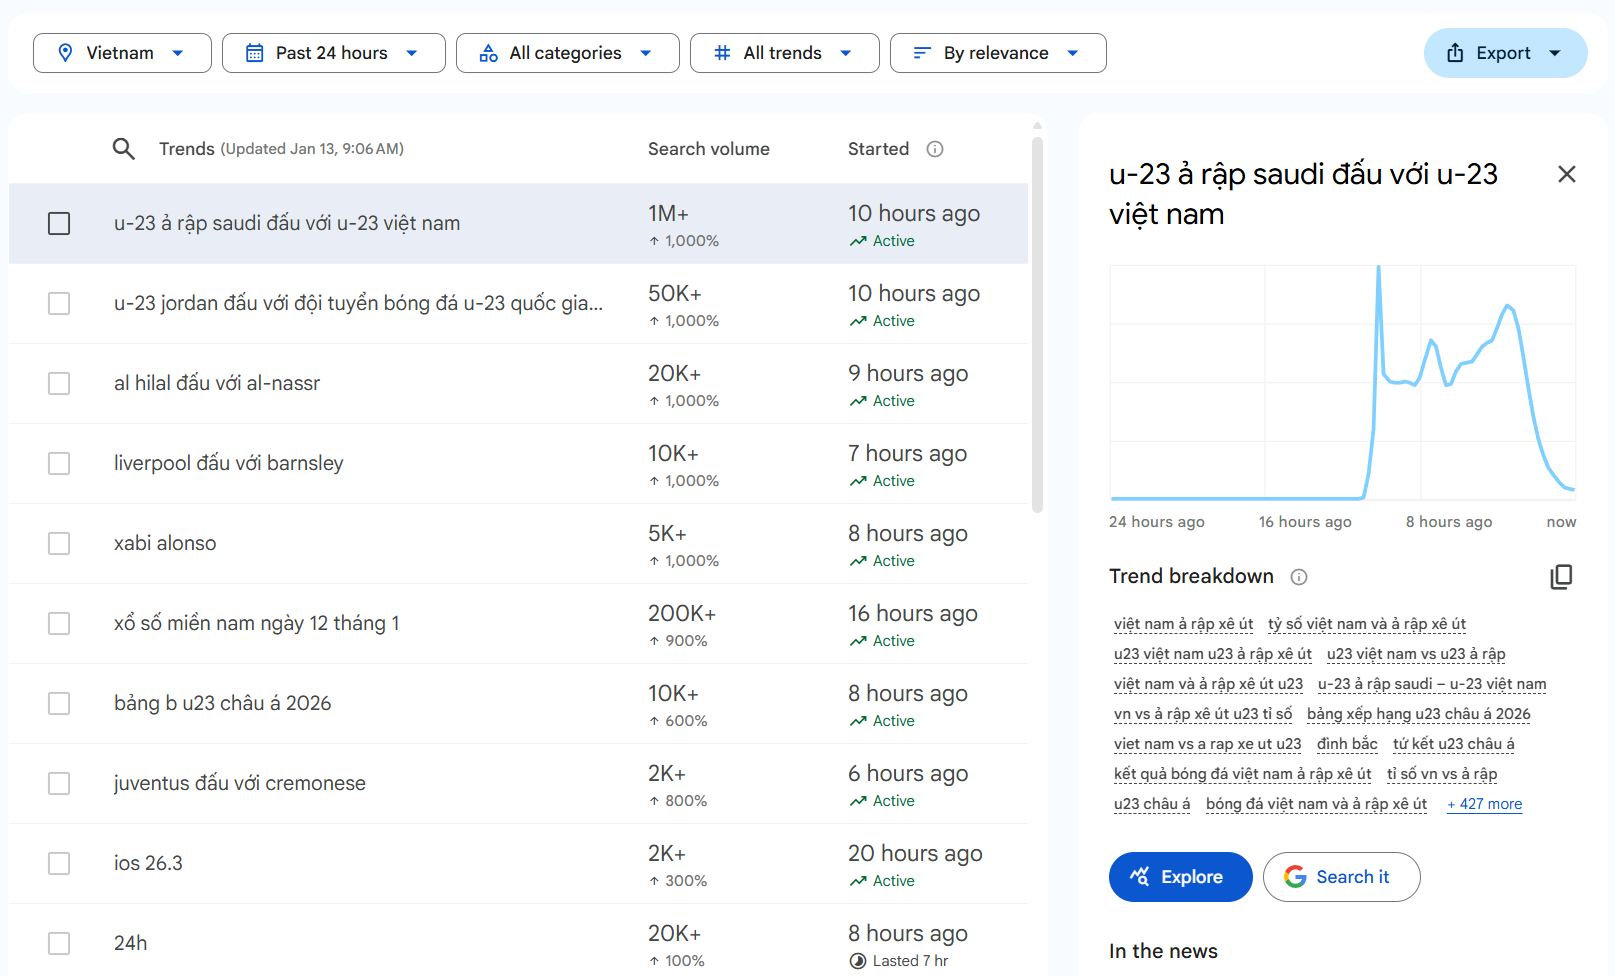This screenshot has width=1615, height=976.
Task: Click the info icon next to Started
Action: coord(935,149)
